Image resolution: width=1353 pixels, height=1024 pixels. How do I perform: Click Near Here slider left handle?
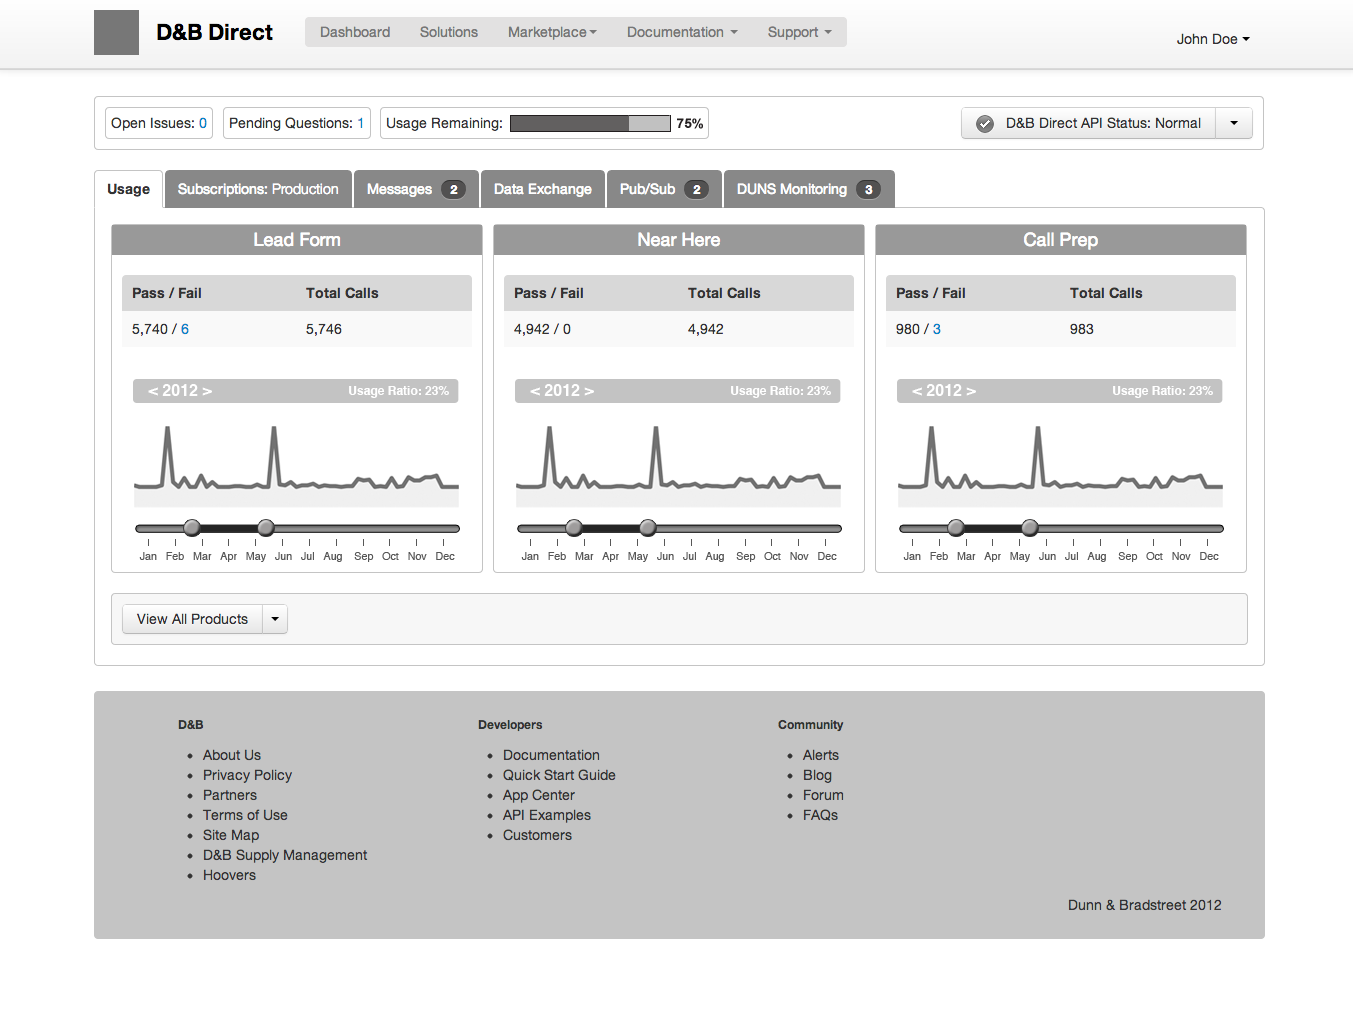tap(574, 528)
